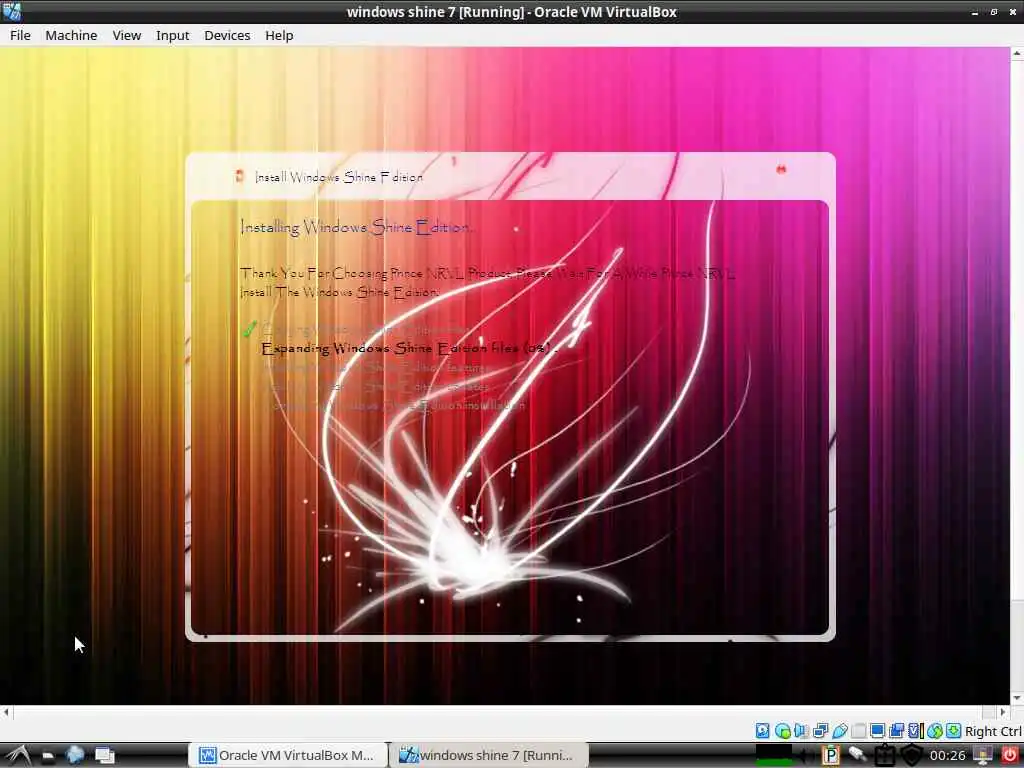Click the virtualization features status icon

pyautogui.click(x=916, y=731)
